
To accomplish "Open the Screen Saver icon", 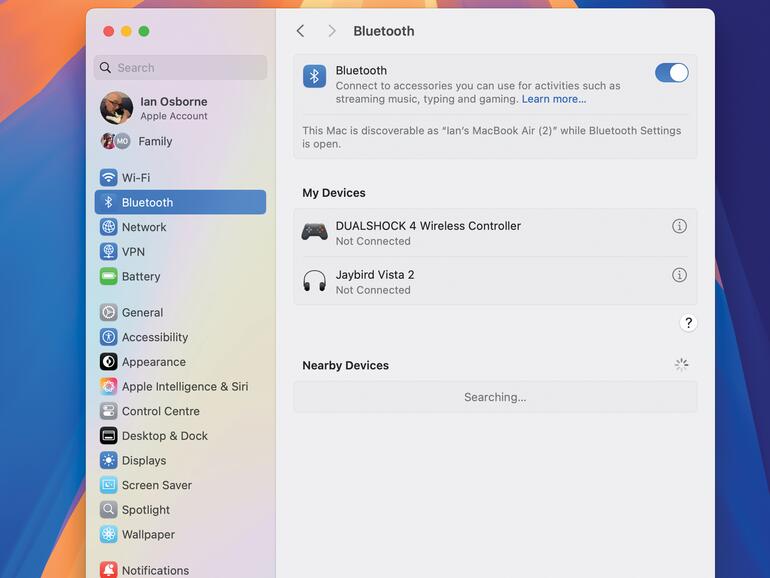I will click(x=109, y=485).
